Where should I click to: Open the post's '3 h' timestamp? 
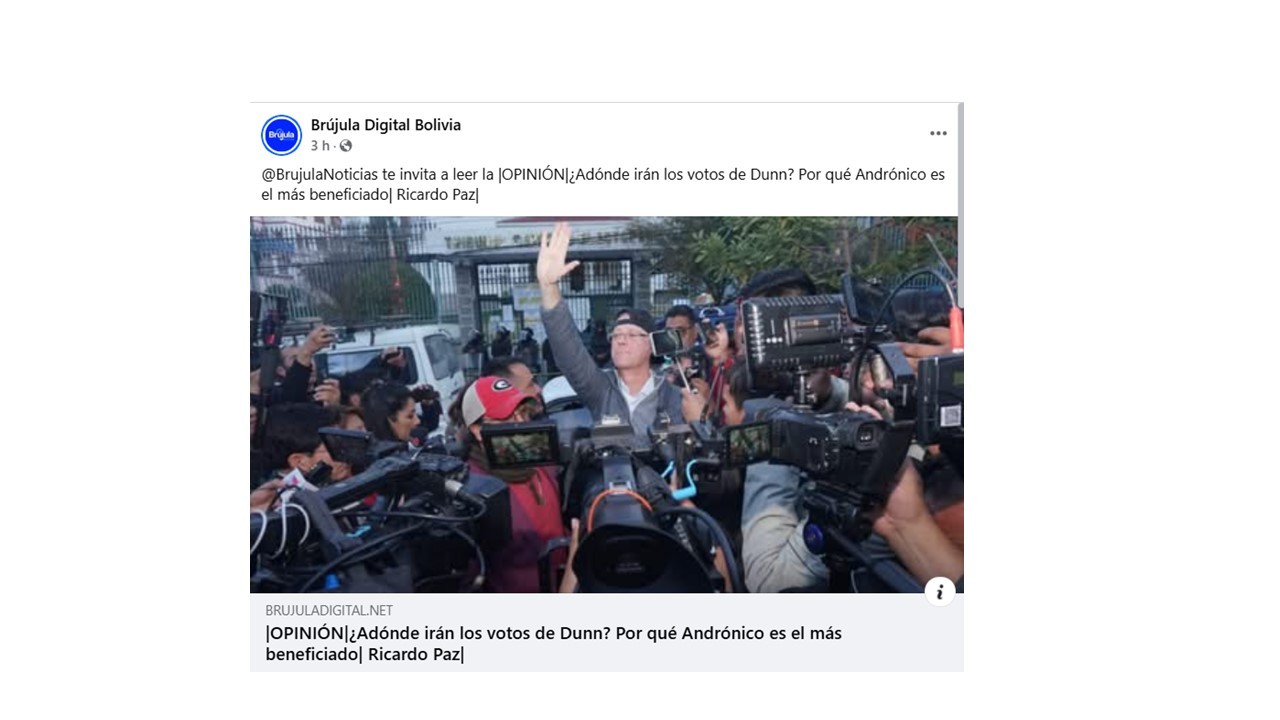tap(320, 146)
